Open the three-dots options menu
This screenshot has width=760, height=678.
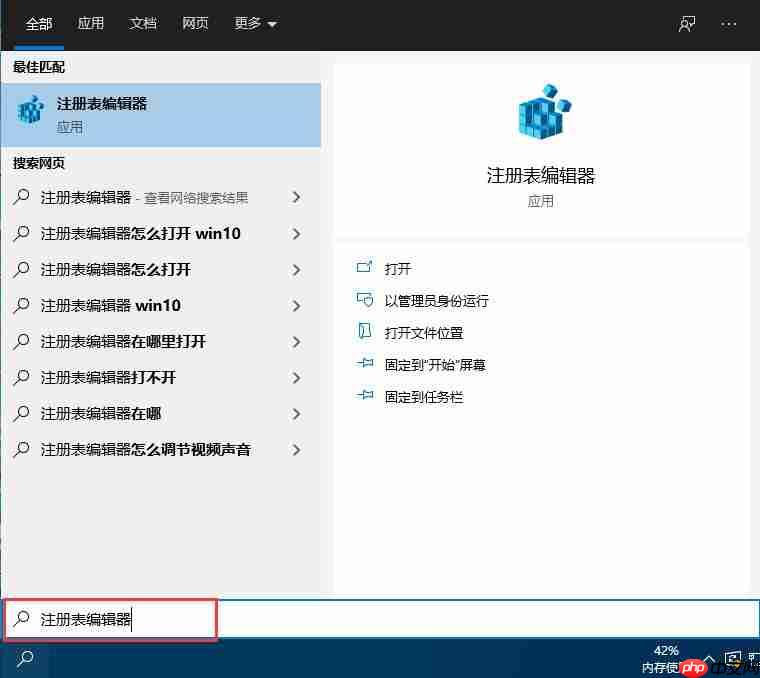[728, 24]
